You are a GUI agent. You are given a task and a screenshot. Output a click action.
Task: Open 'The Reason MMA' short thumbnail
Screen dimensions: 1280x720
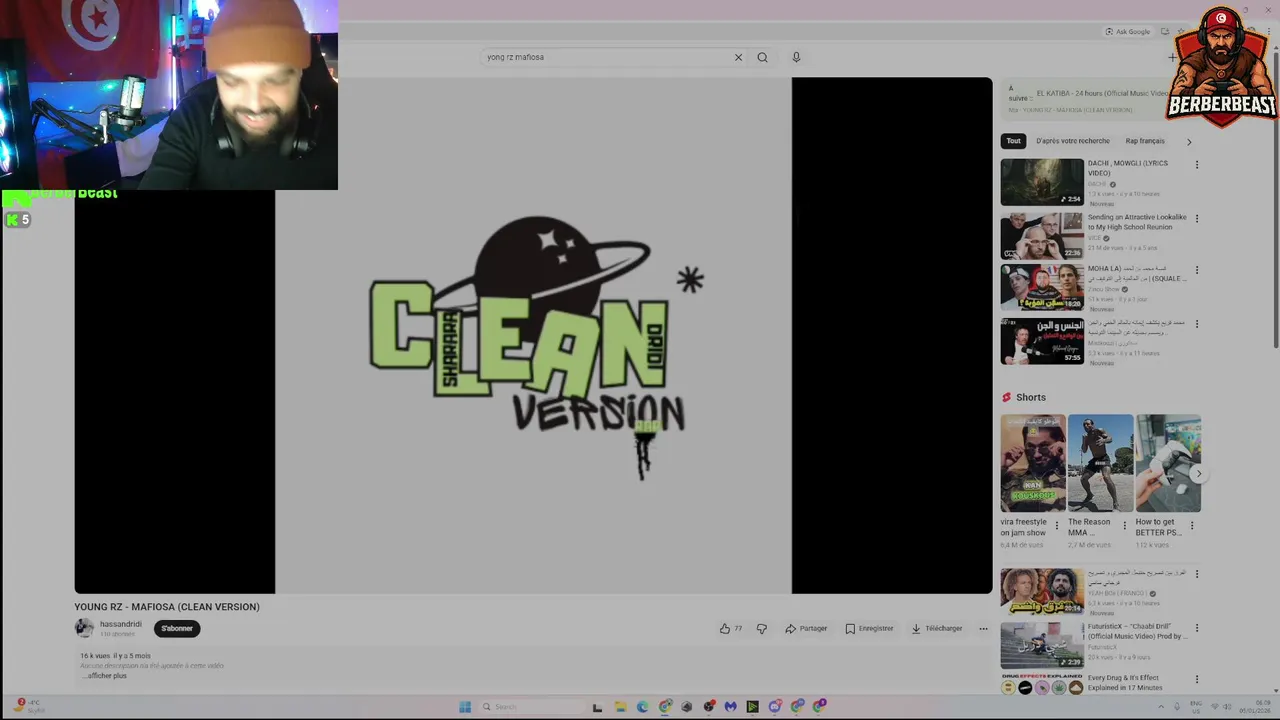1100,463
